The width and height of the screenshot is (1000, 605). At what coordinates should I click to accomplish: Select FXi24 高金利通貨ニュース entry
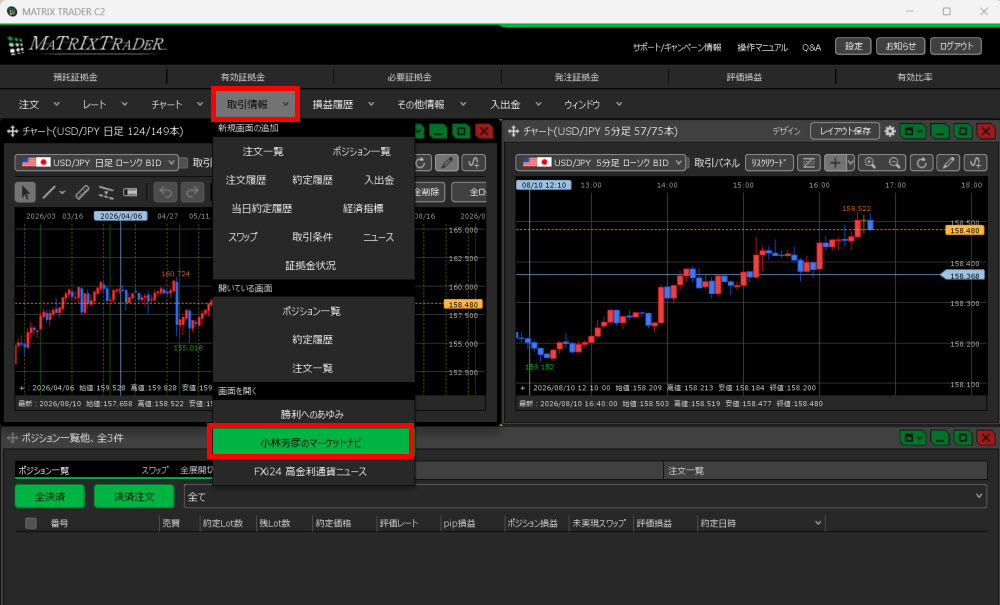click(311, 472)
